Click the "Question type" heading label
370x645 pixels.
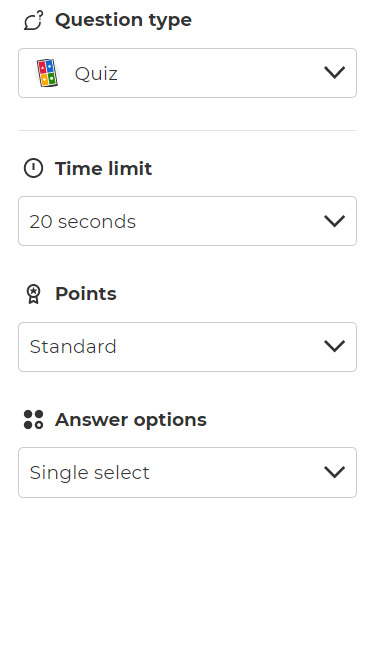tap(123, 20)
